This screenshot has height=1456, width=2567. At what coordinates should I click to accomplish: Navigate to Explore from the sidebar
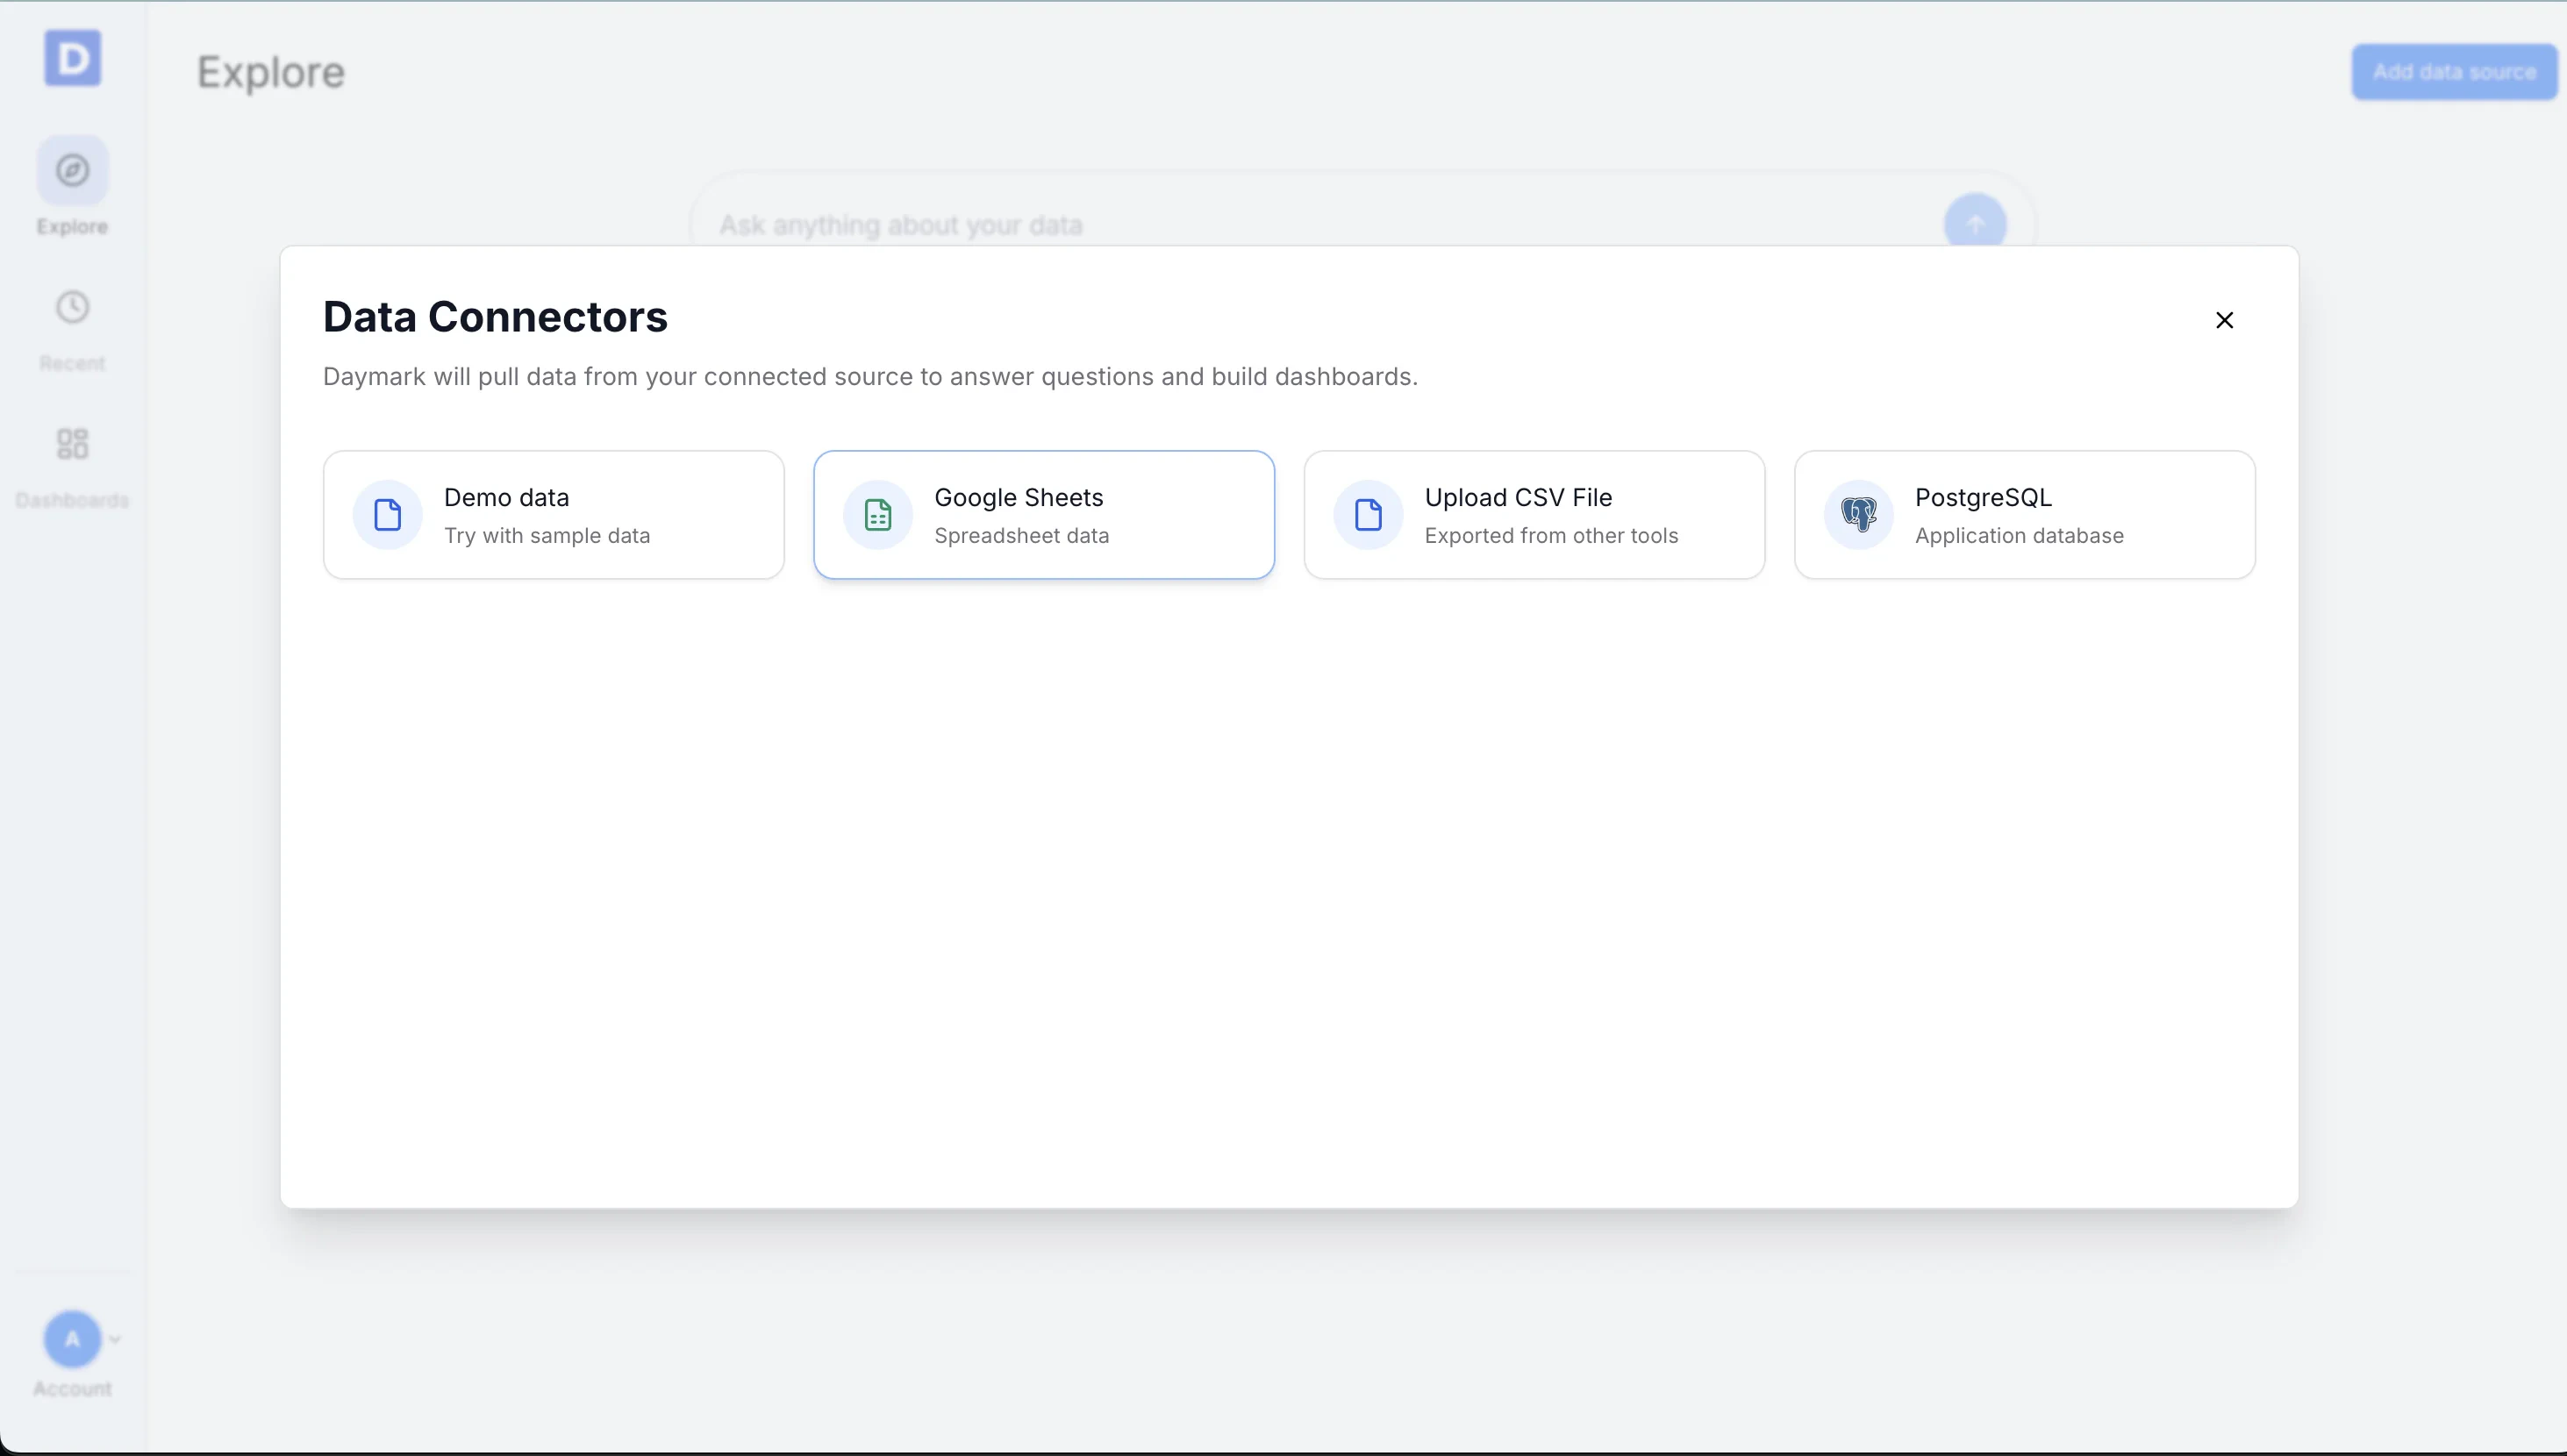pyautogui.click(x=72, y=190)
